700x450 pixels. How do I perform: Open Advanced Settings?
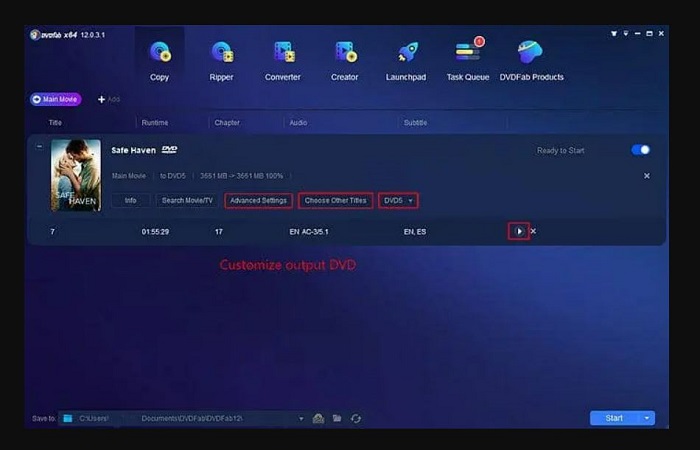(258, 200)
